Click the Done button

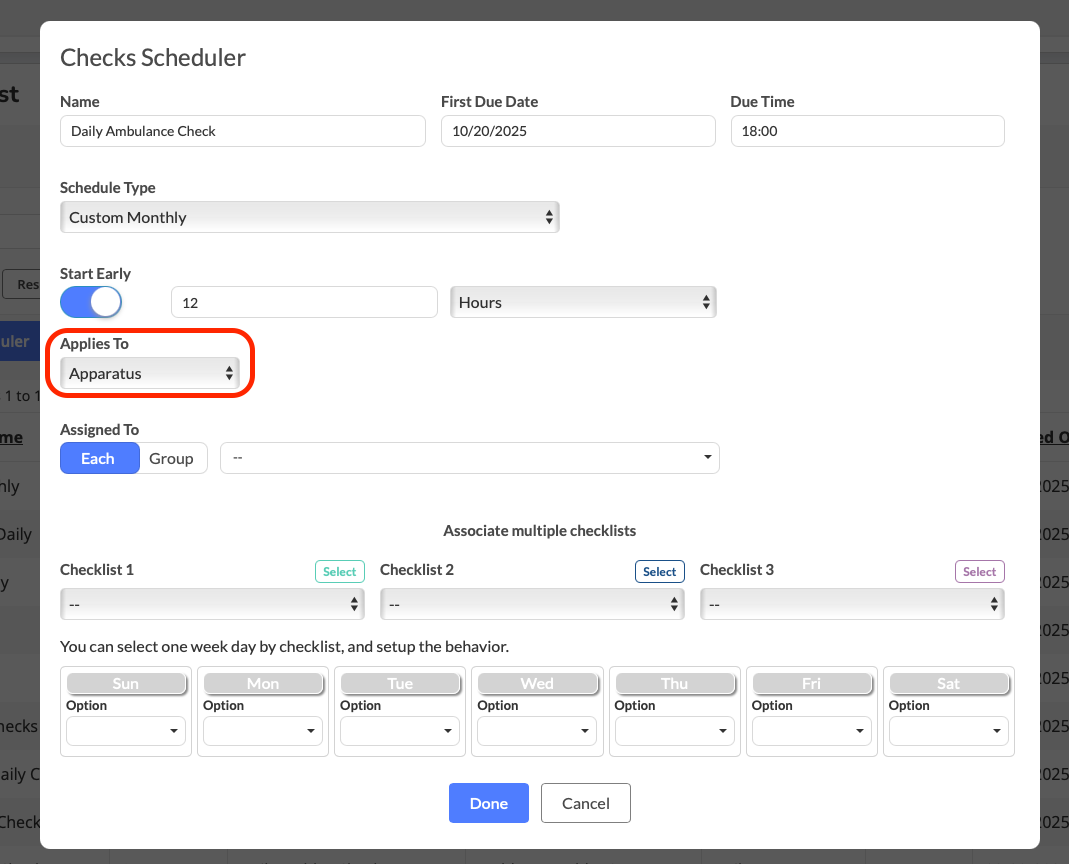(488, 803)
